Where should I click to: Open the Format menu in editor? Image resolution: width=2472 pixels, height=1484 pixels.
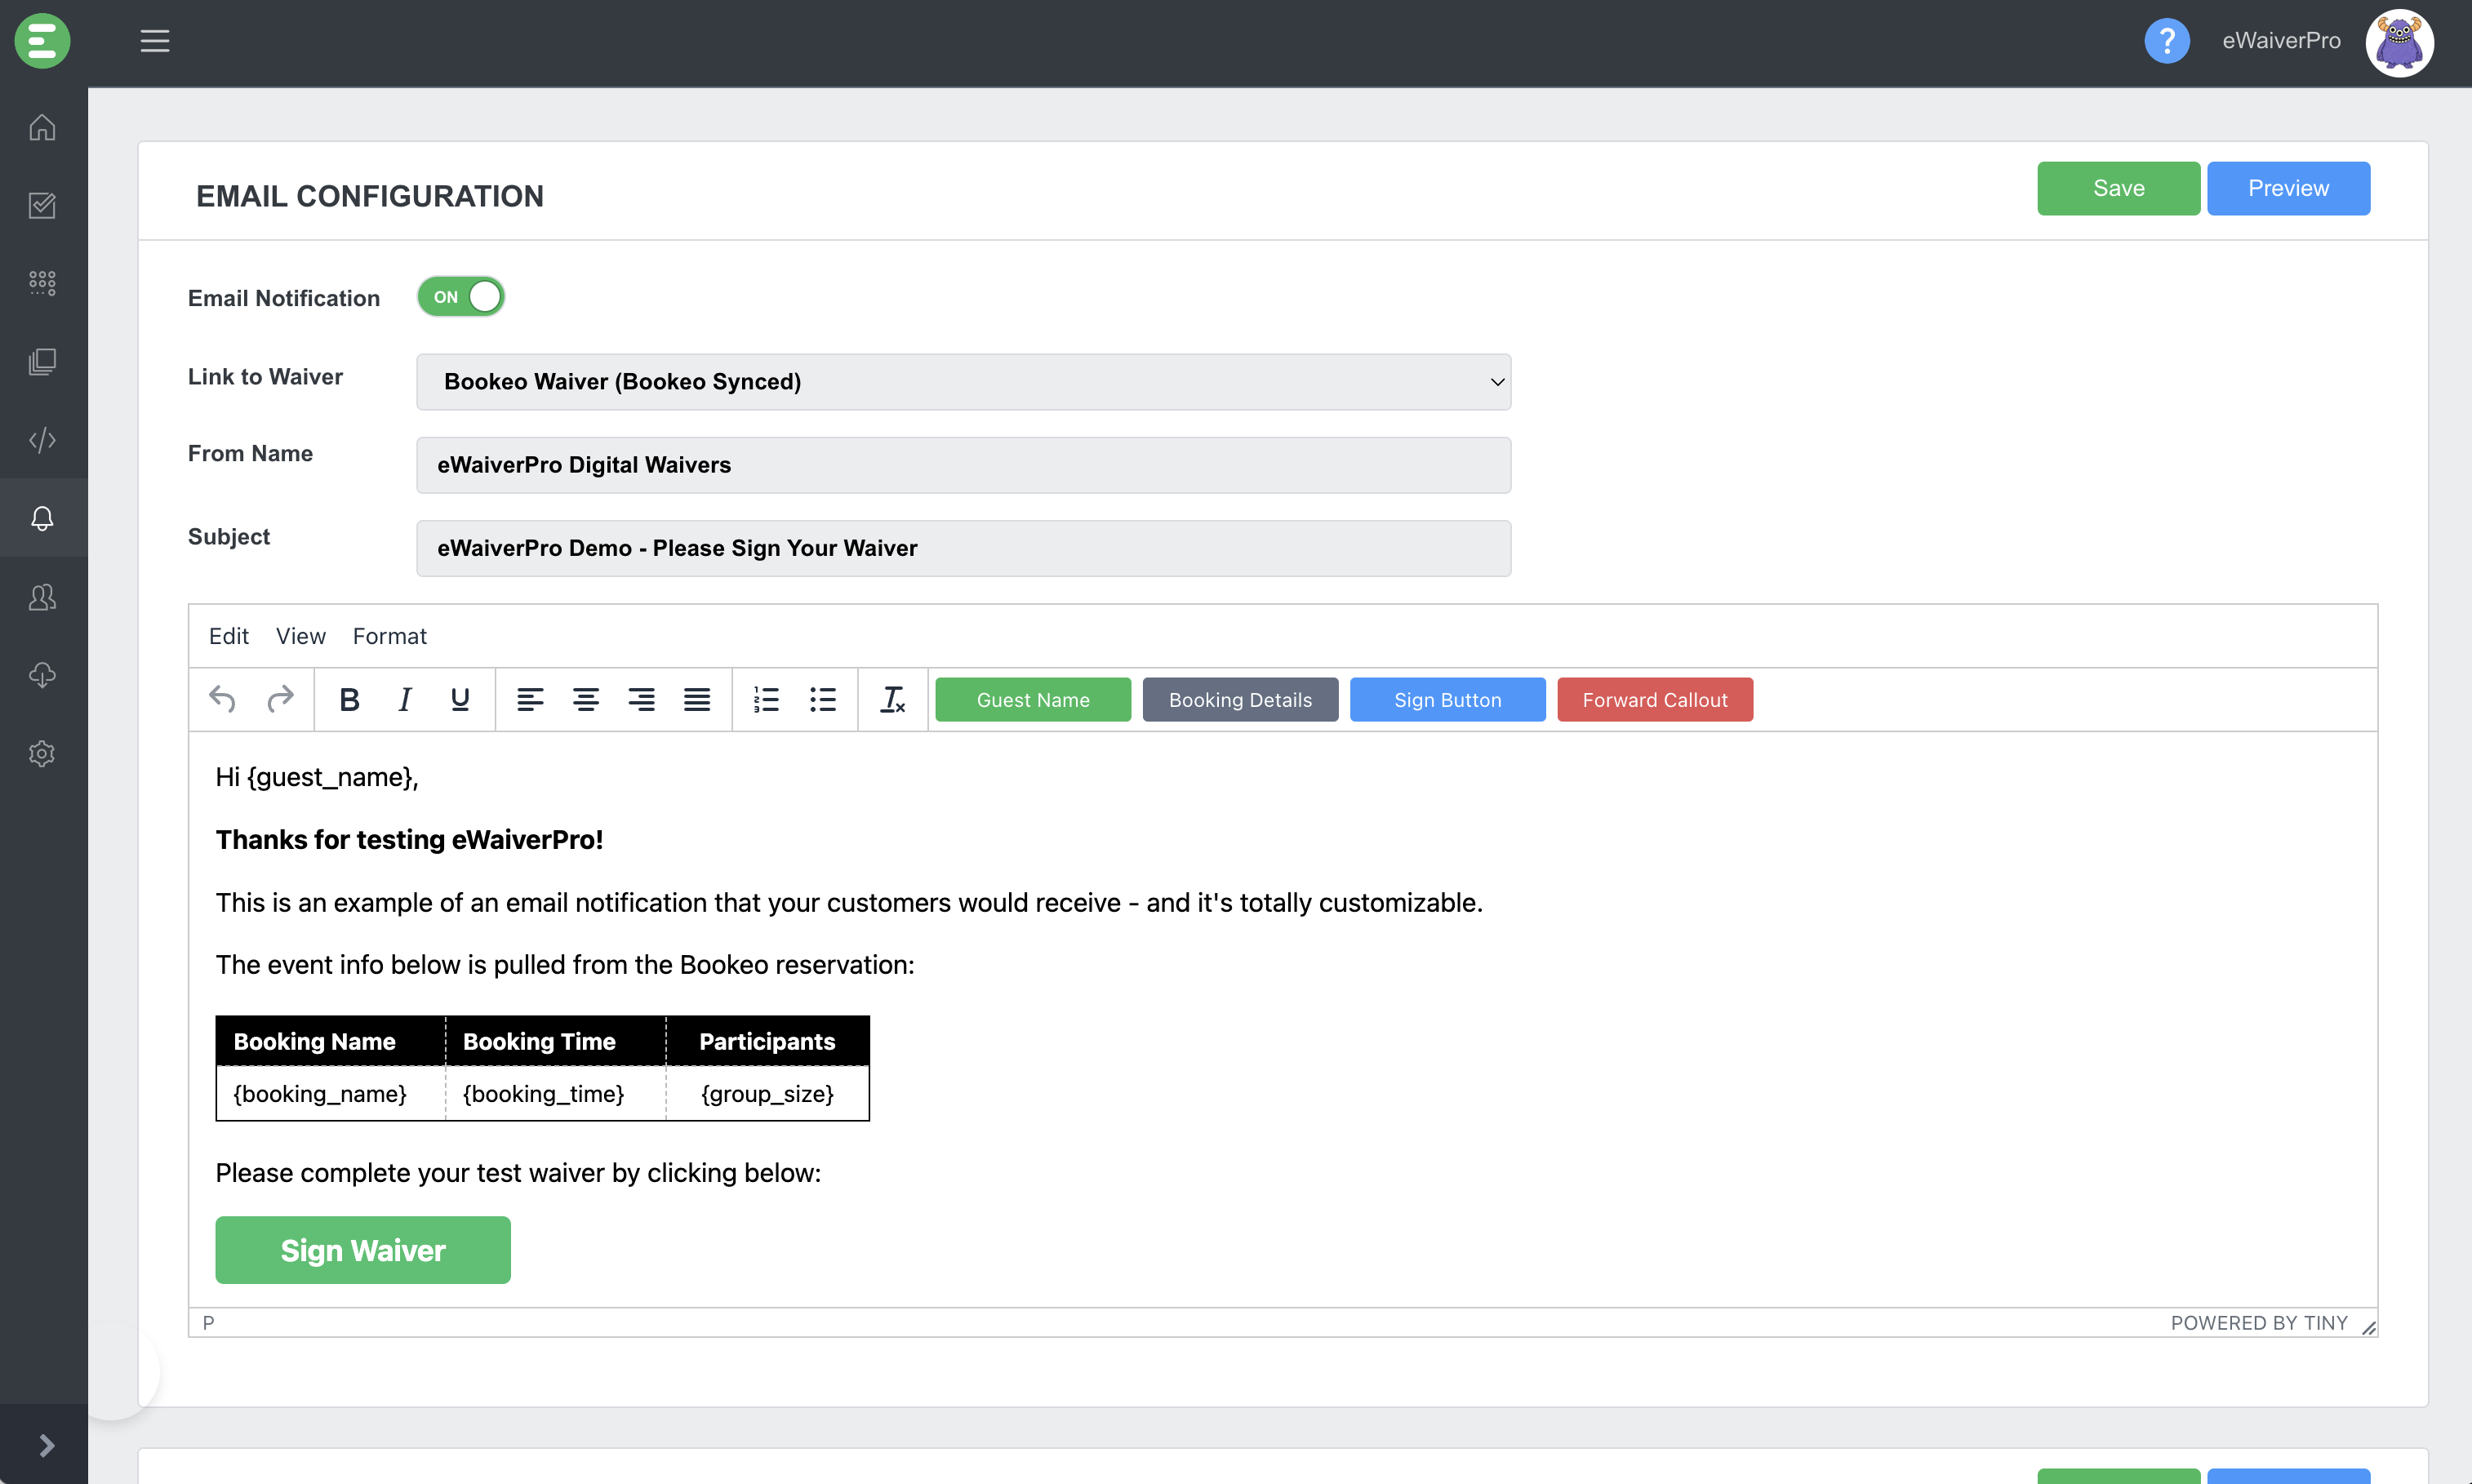[389, 636]
